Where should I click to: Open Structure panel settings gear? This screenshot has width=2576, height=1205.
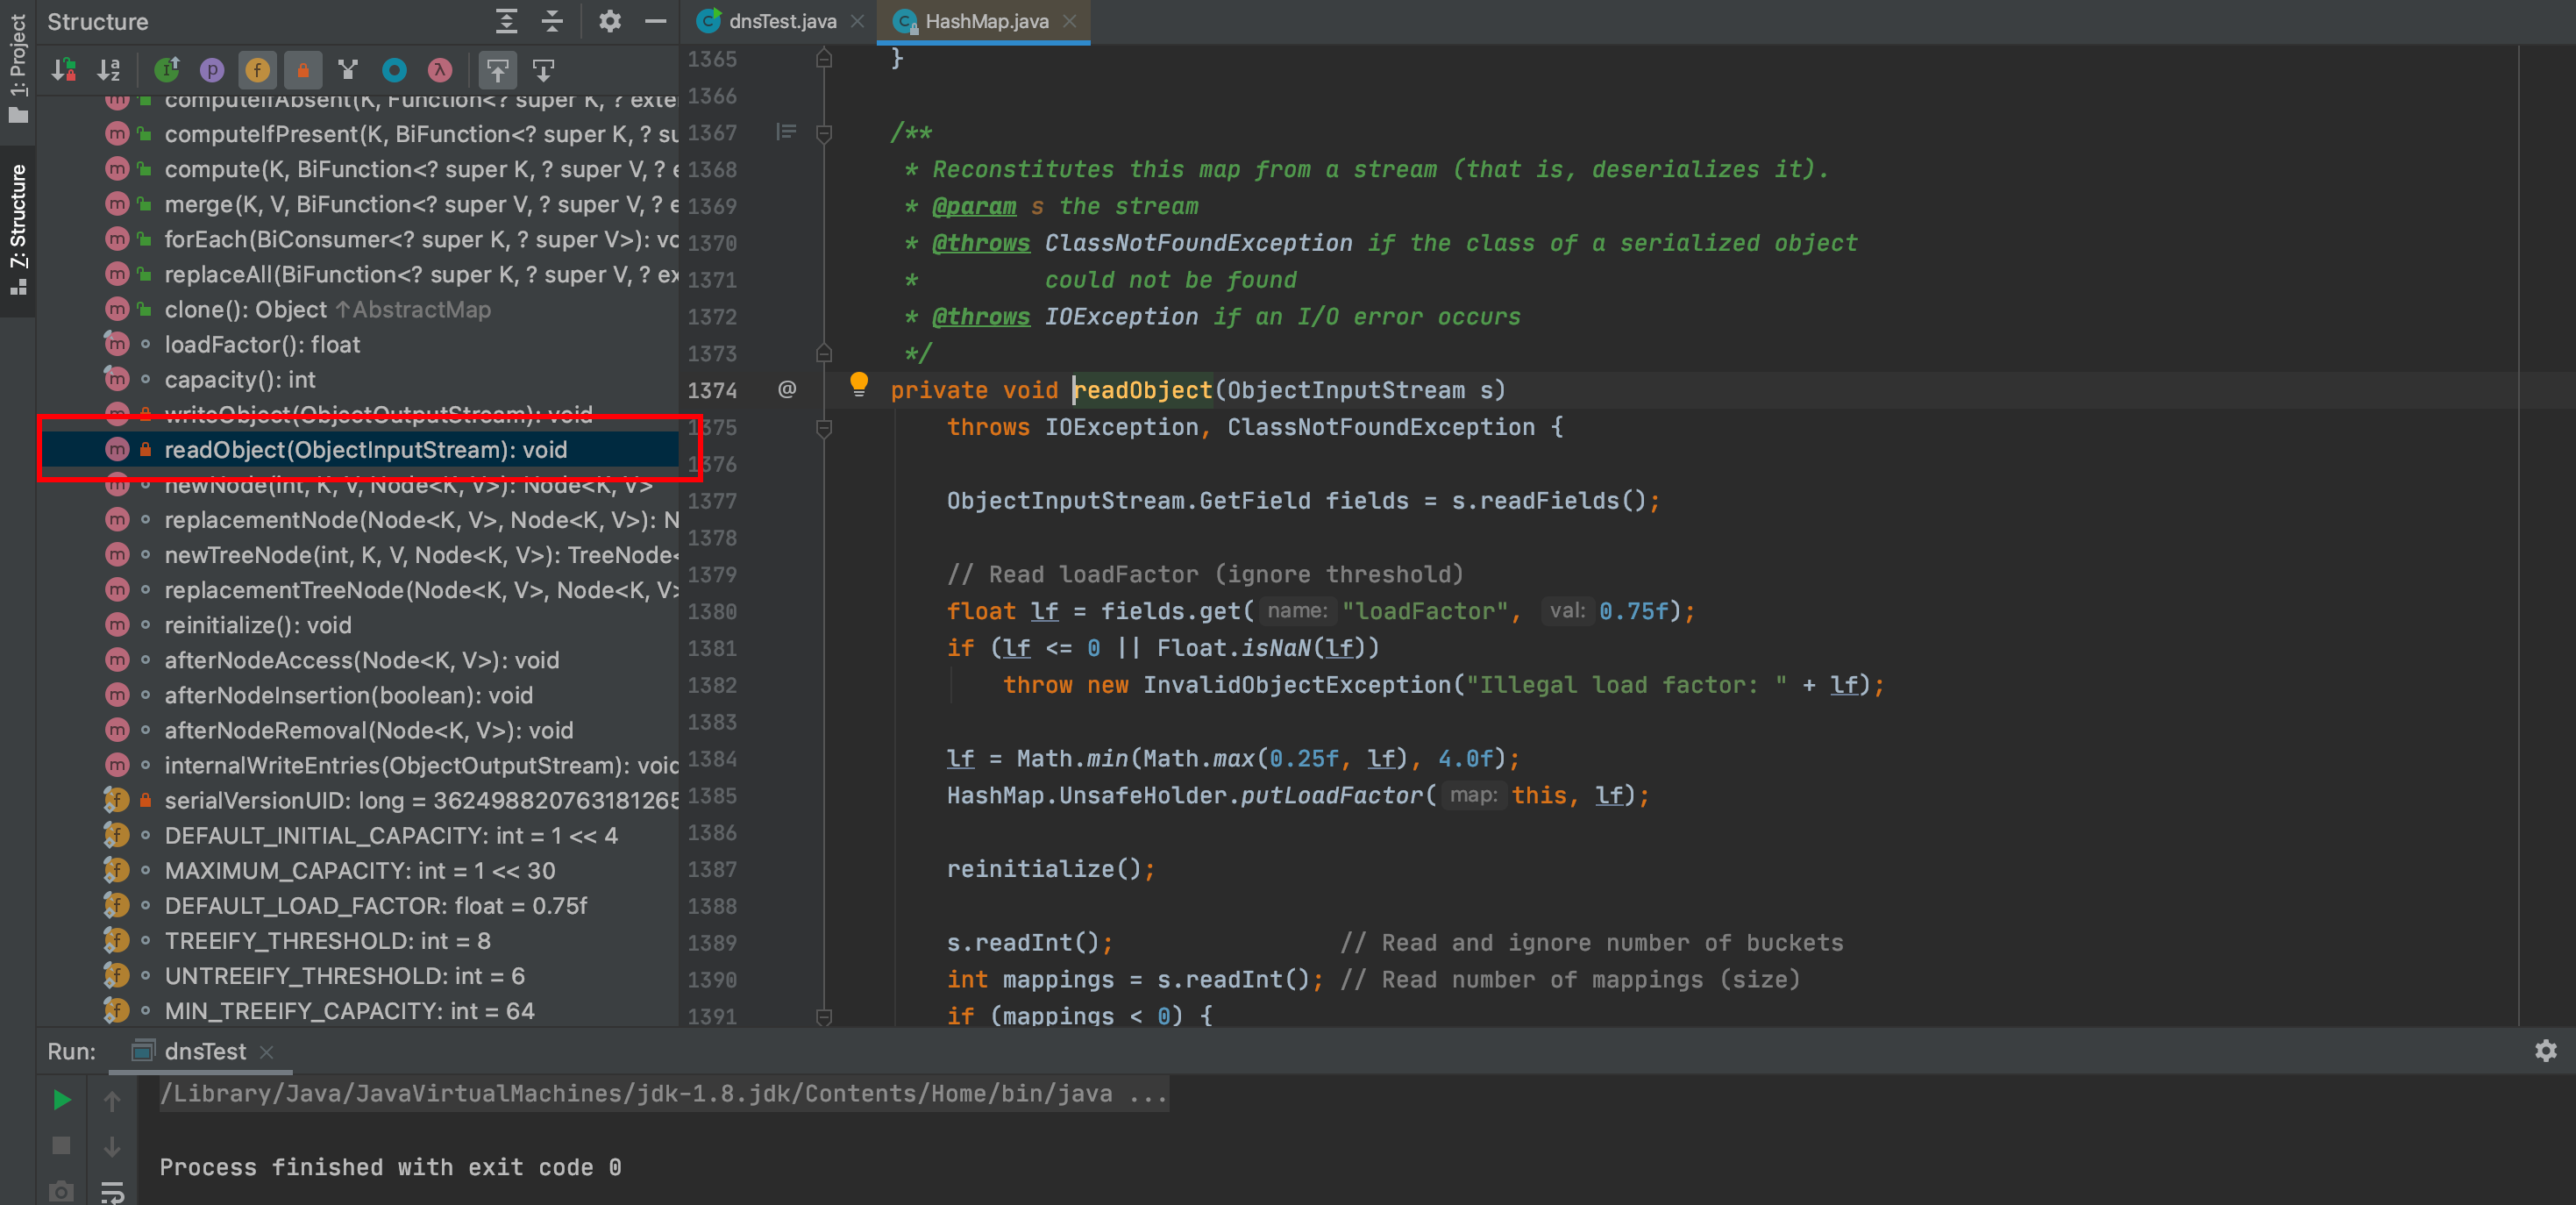[x=610, y=21]
